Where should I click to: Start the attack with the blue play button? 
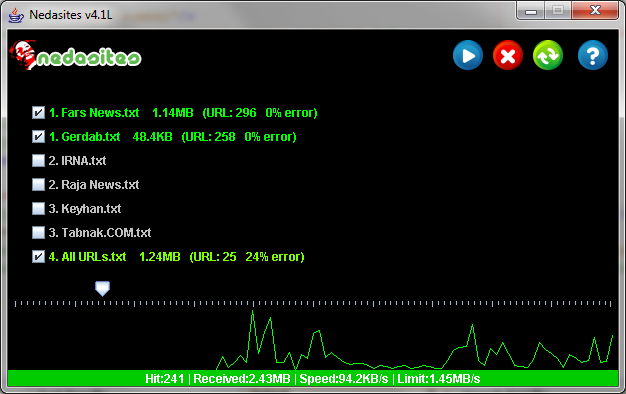[468, 55]
